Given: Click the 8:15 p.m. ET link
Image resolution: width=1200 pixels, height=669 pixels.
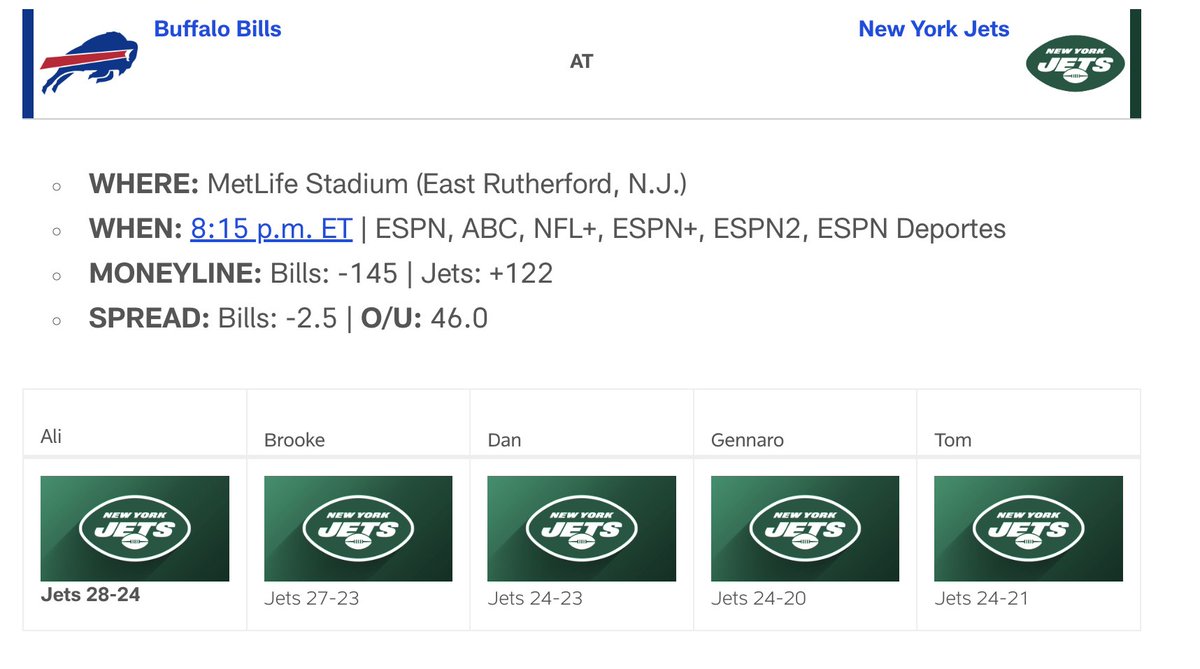Looking at the screenshot, I should [271, 229].
